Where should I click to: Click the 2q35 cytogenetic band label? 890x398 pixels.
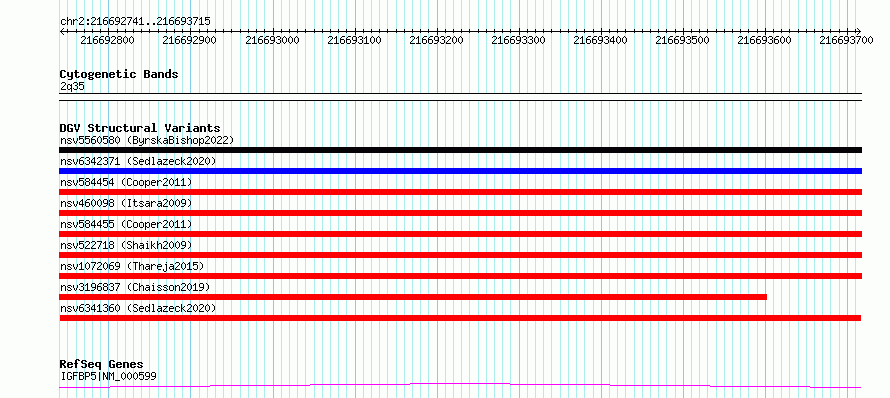pyautogui.click(x=72, y=86)
